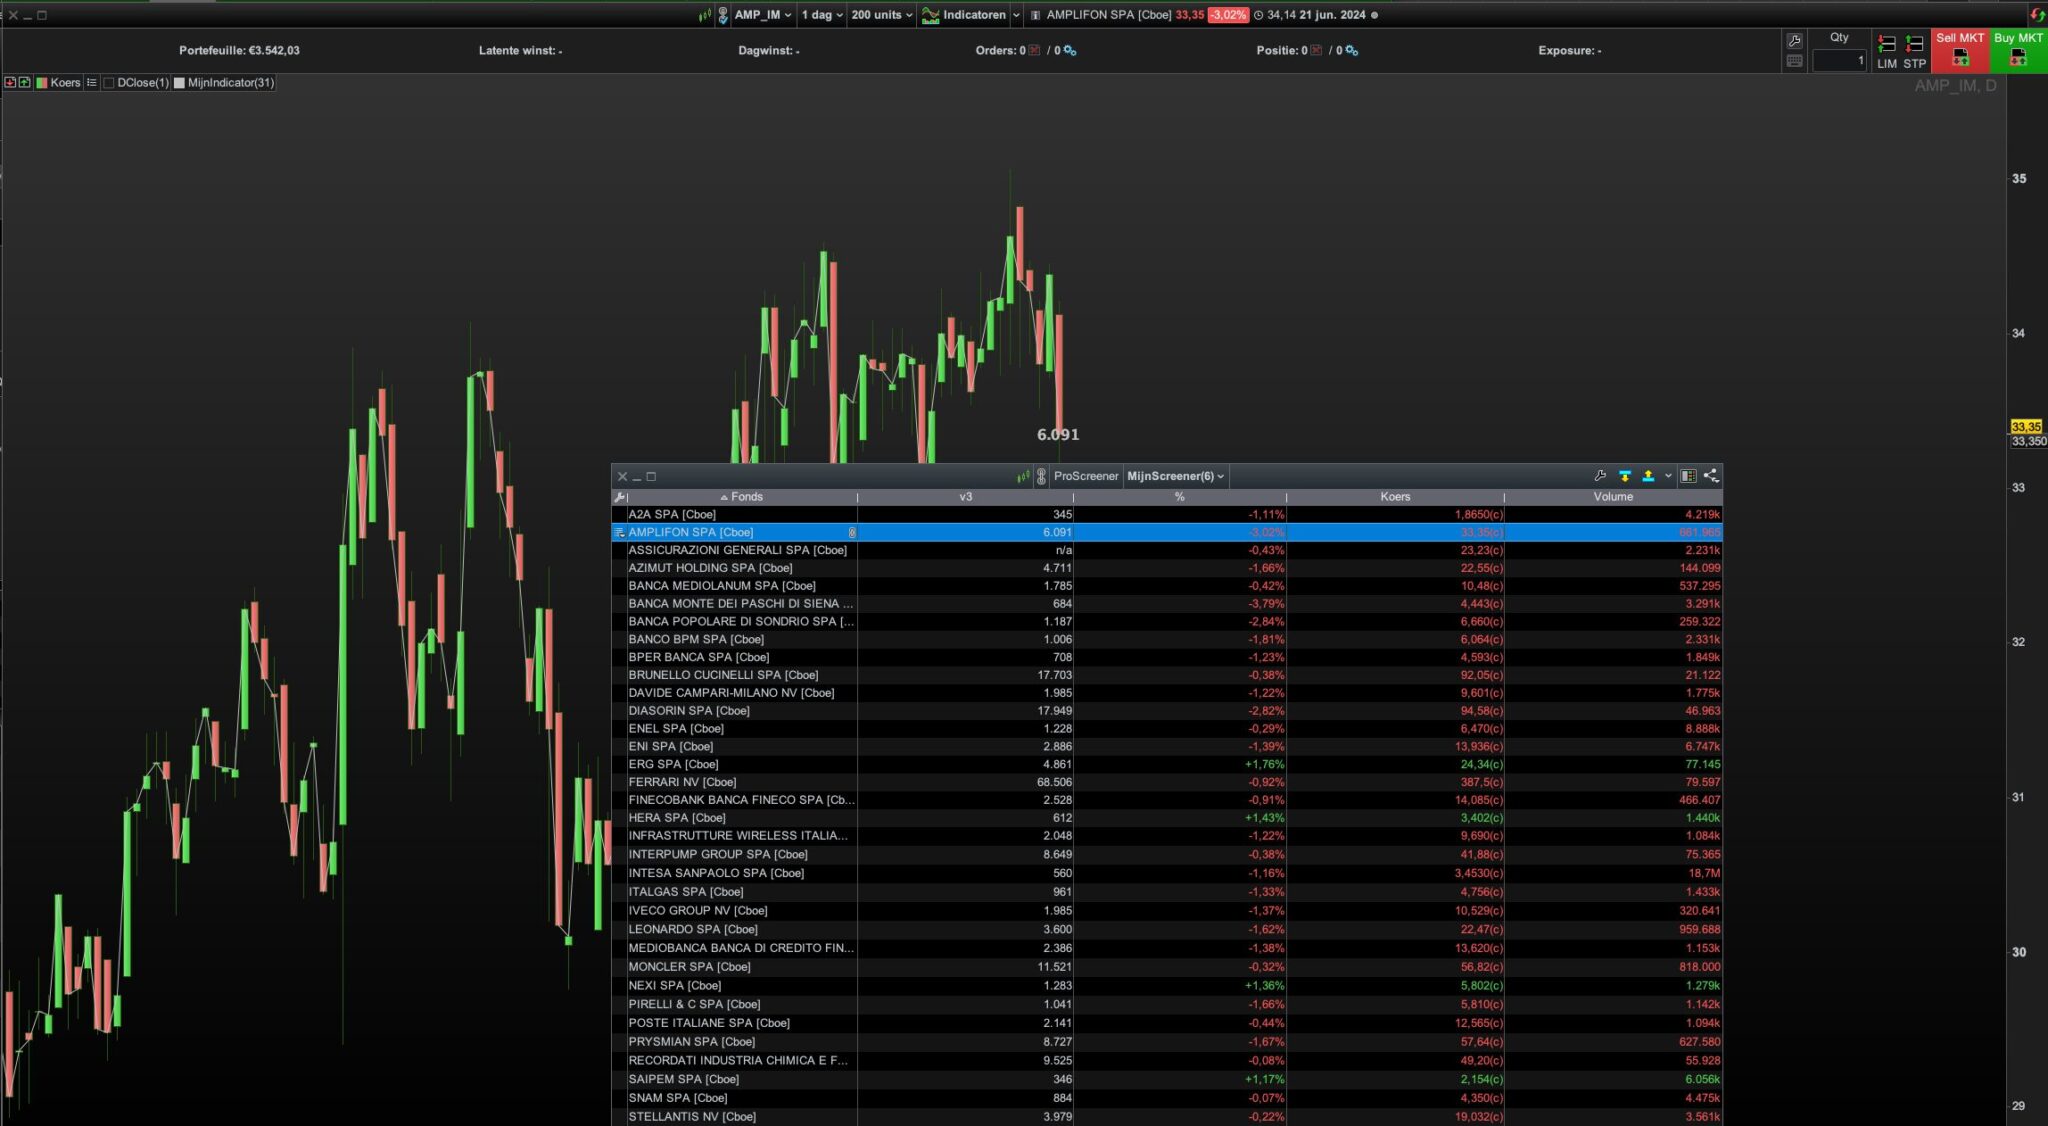2048x1126 pixels.
Task: Click the red-green refresh arrows icon
Action: point(2037,15)
